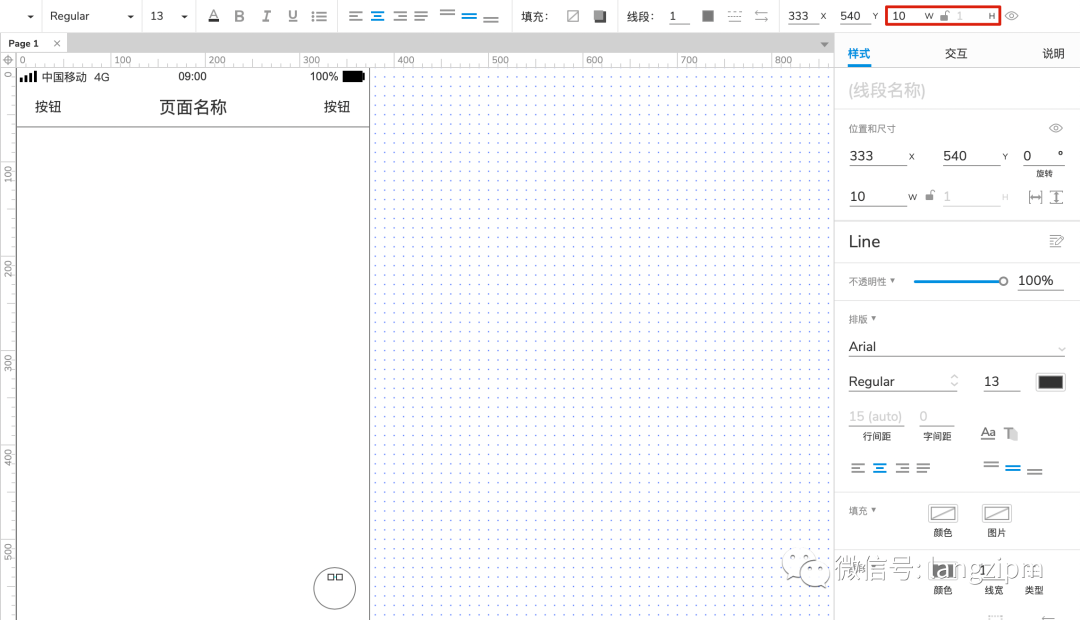The width and height of the screenshot is (1080, 620).
Task: Select the 样式 tab
Action: pos(859,54)
